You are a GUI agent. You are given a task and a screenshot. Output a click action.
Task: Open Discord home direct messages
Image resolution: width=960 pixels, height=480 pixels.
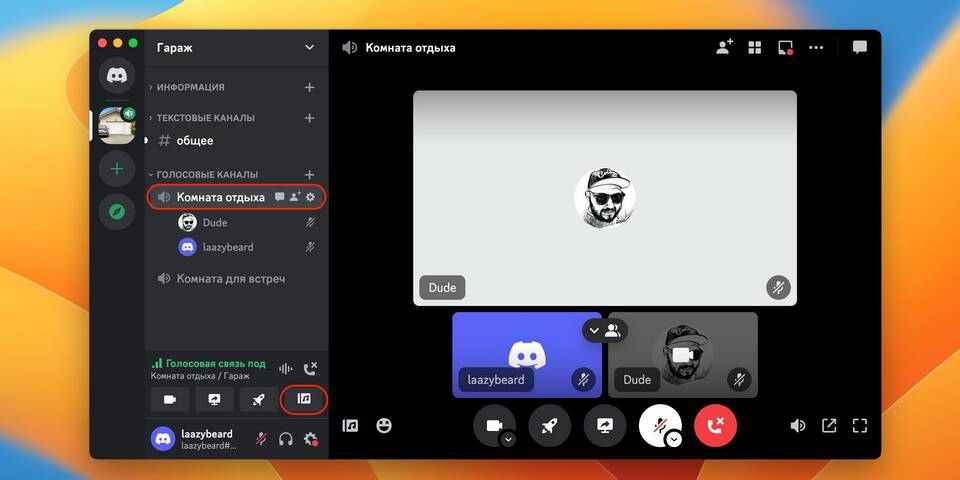[x=116, y=75]
